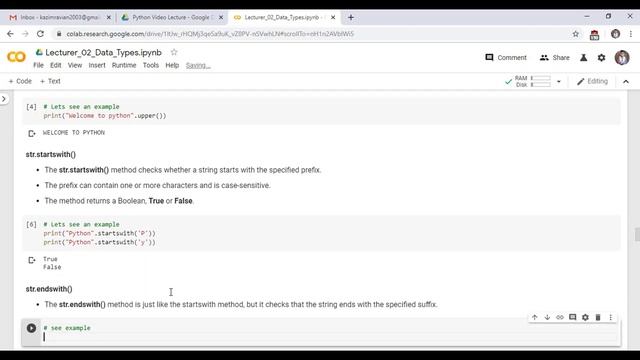Add a comment on the cell

573,317
